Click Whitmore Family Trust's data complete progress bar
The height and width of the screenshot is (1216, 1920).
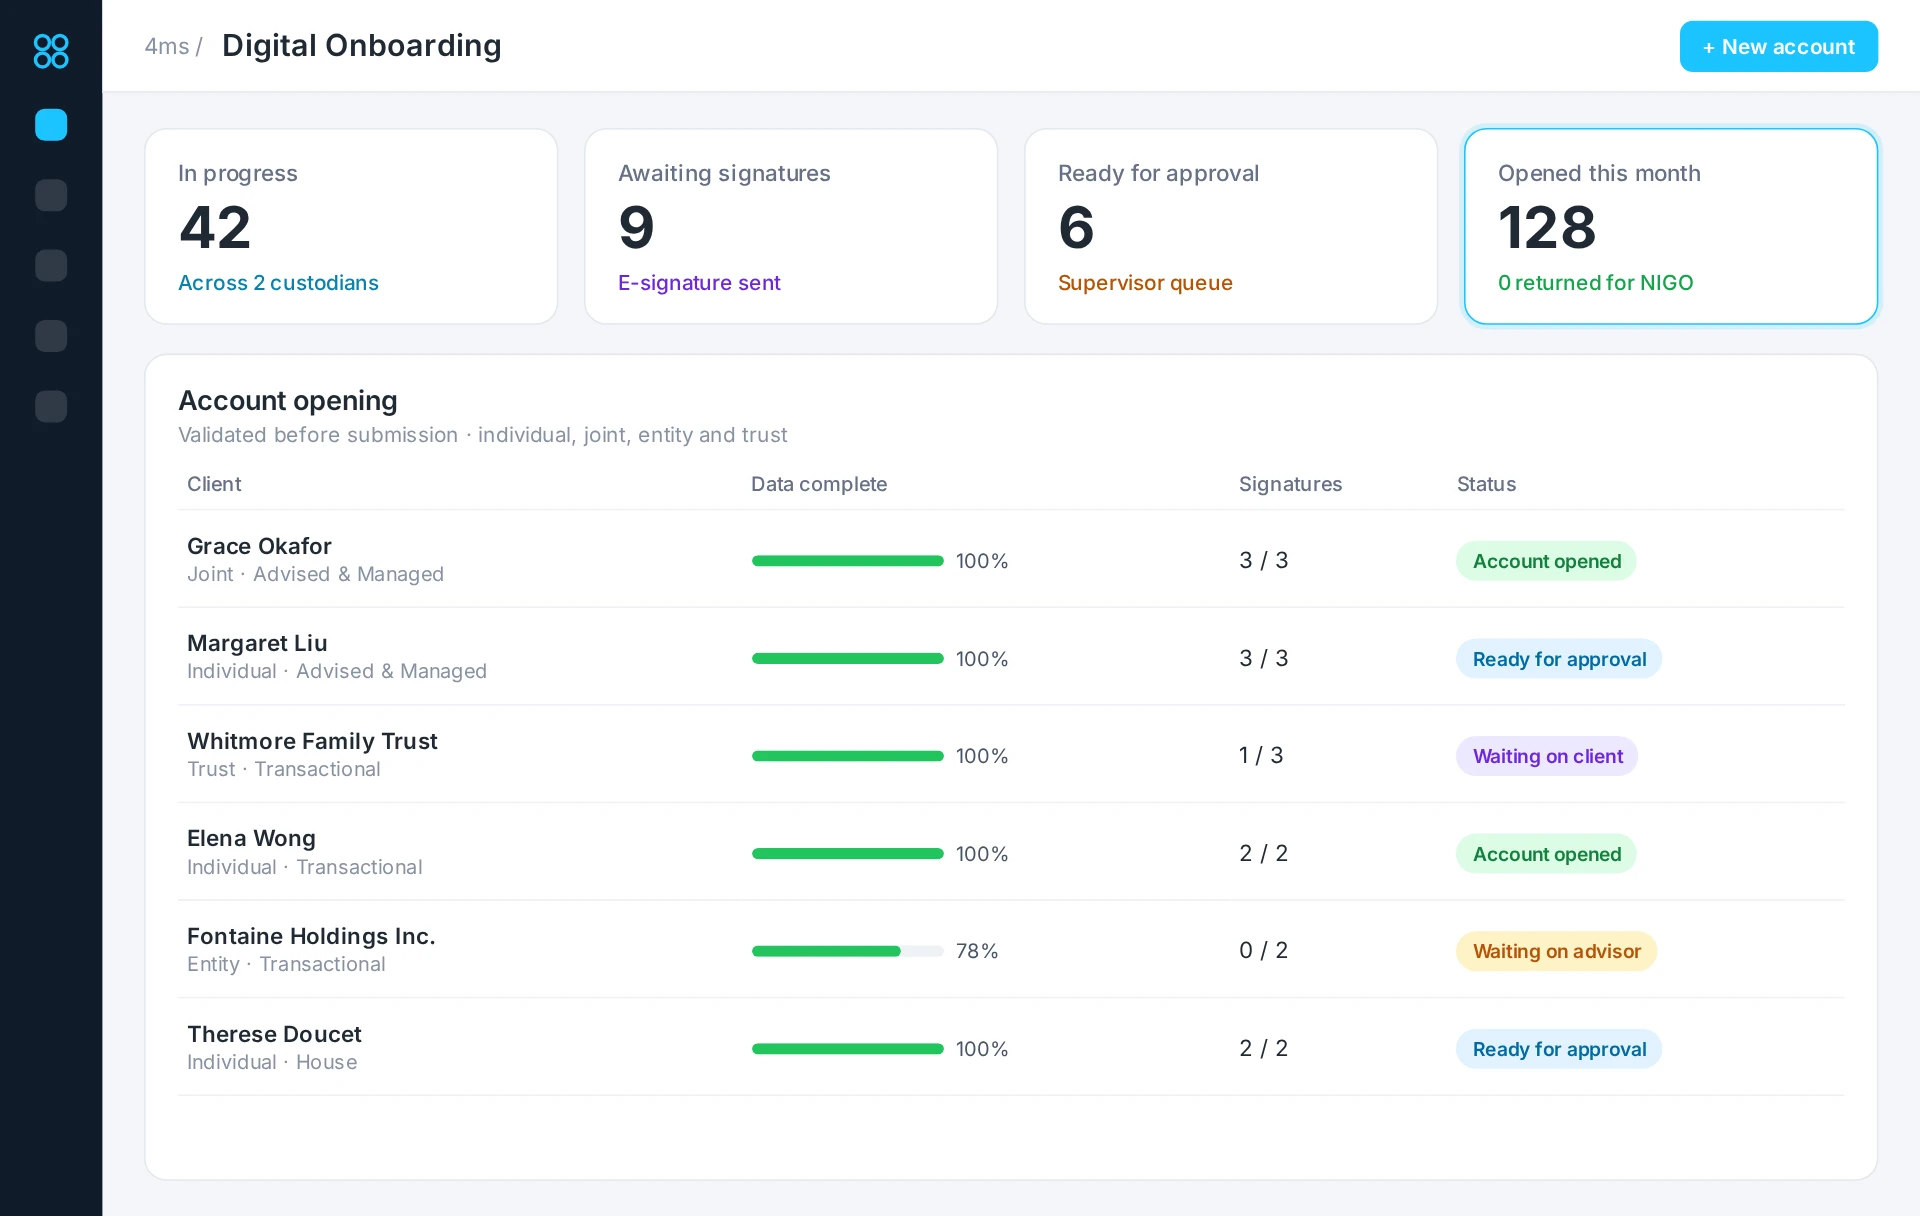click(x=848, y=756)
